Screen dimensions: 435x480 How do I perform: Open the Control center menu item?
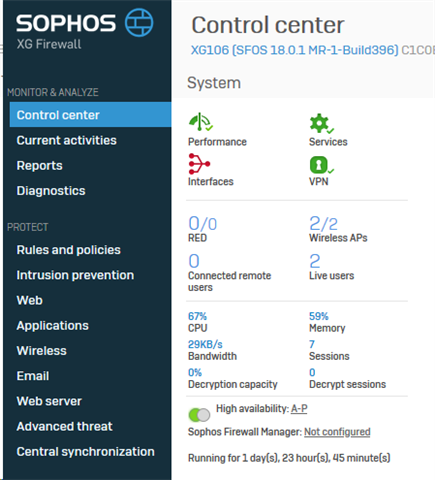90,115
